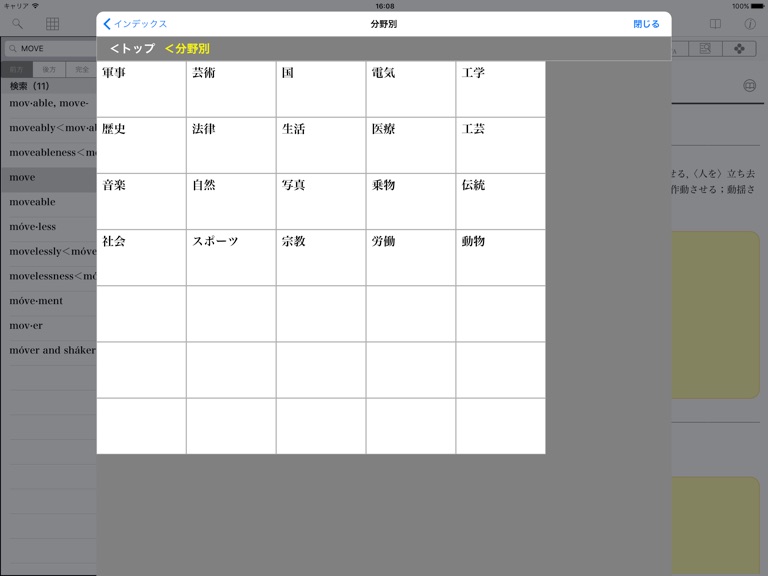Go back to インデックス
Screen dimensions: 768x576
point(136,24)
